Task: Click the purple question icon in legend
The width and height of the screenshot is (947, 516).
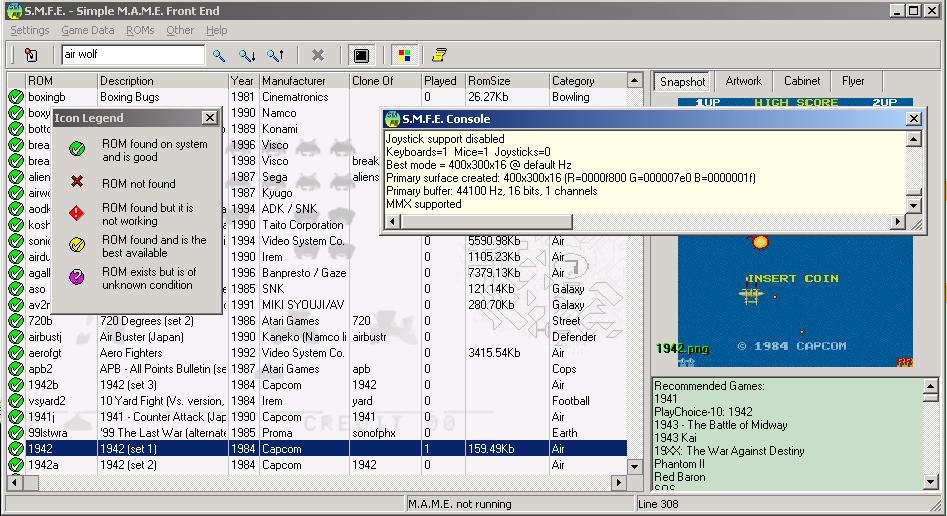Action: [x=77, y=277]
